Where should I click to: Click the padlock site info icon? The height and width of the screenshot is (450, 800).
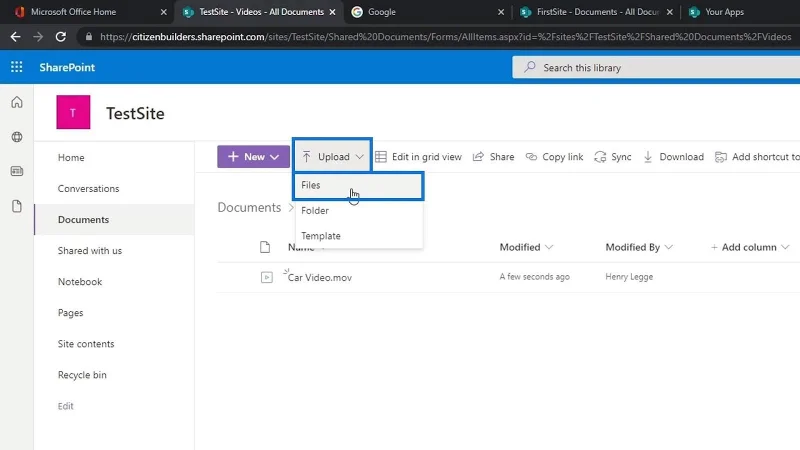tap(89, 37)
